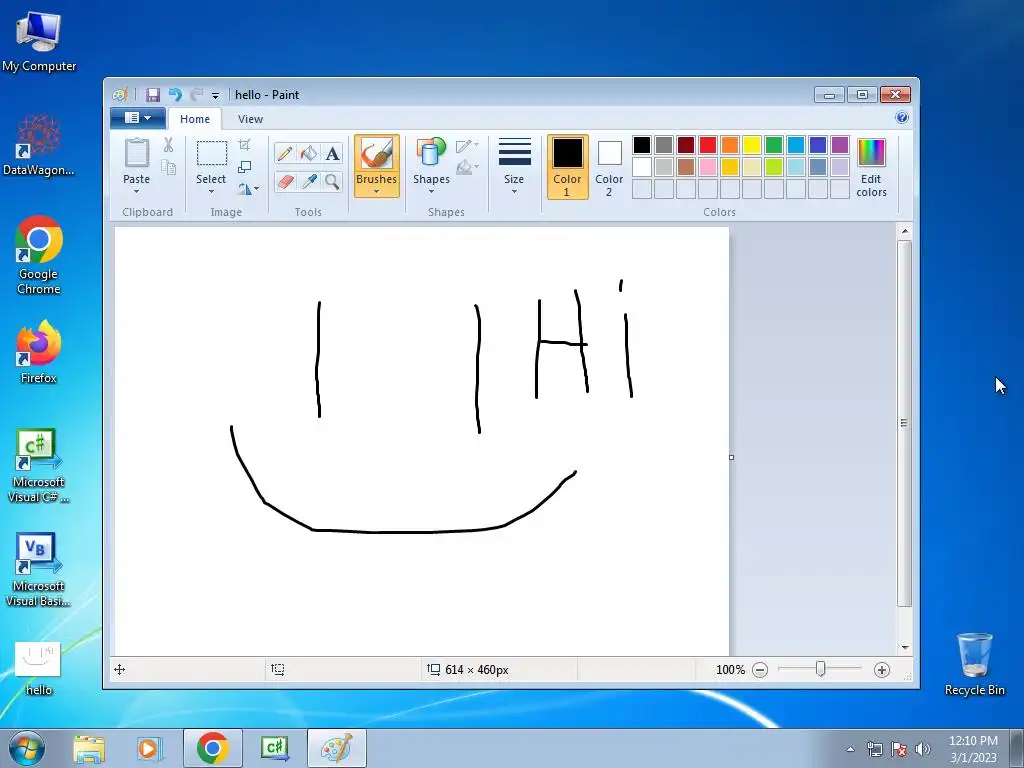Image resolution: width=1024 pixels, height=768 pixels.
Task: Click the vertical scrollbar up arrow
Action: click(x=904, y=231)
